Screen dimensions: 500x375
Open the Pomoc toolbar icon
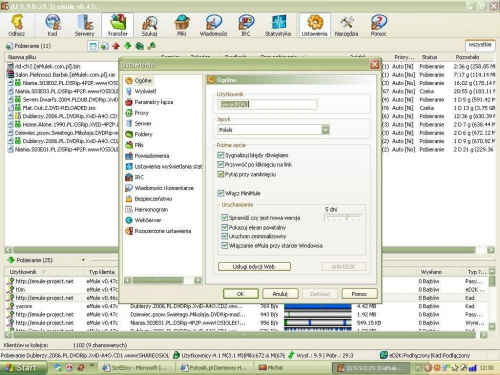(x=378, y=25)
